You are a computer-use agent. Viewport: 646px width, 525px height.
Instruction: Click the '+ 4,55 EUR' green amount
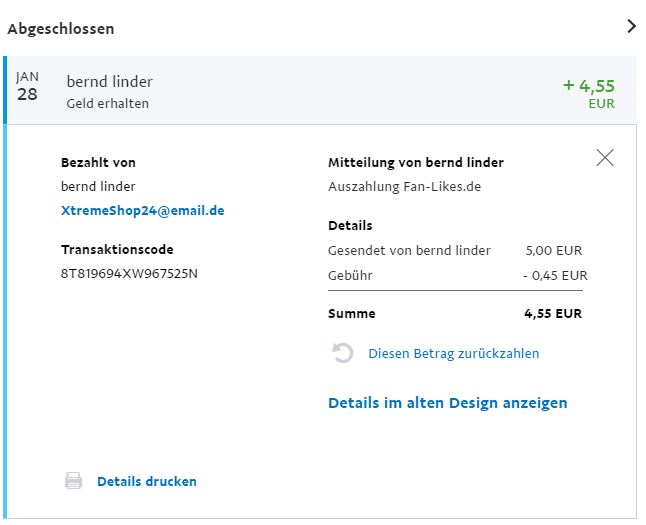[588, 91]
